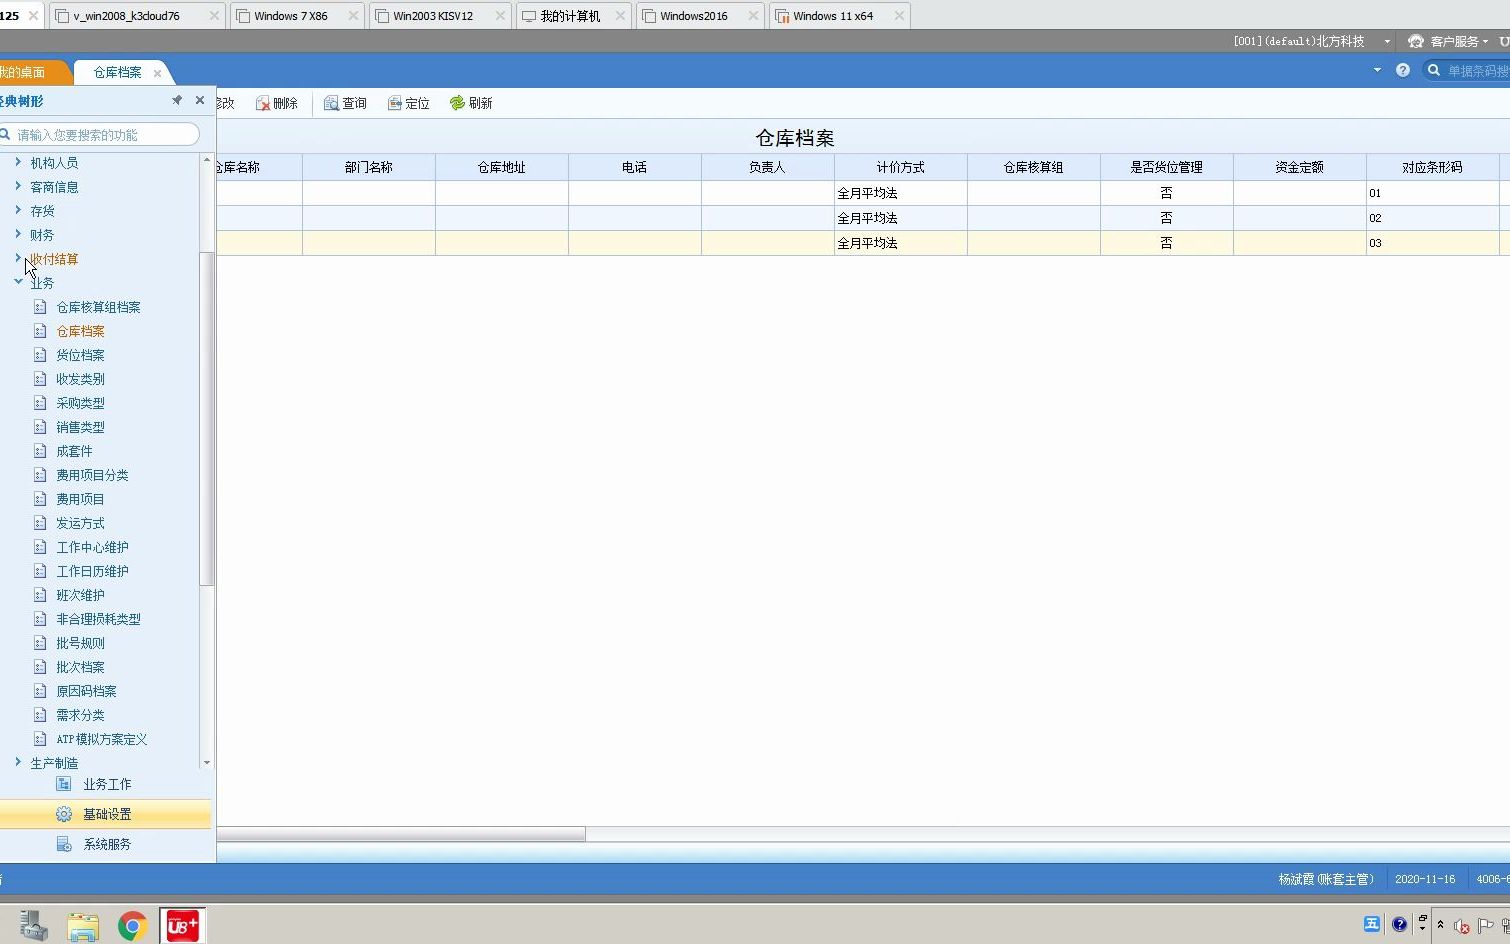Expand the 生产制造 tree node
Viewport: 1510px width, 944px height.
[x=18, y=762]
